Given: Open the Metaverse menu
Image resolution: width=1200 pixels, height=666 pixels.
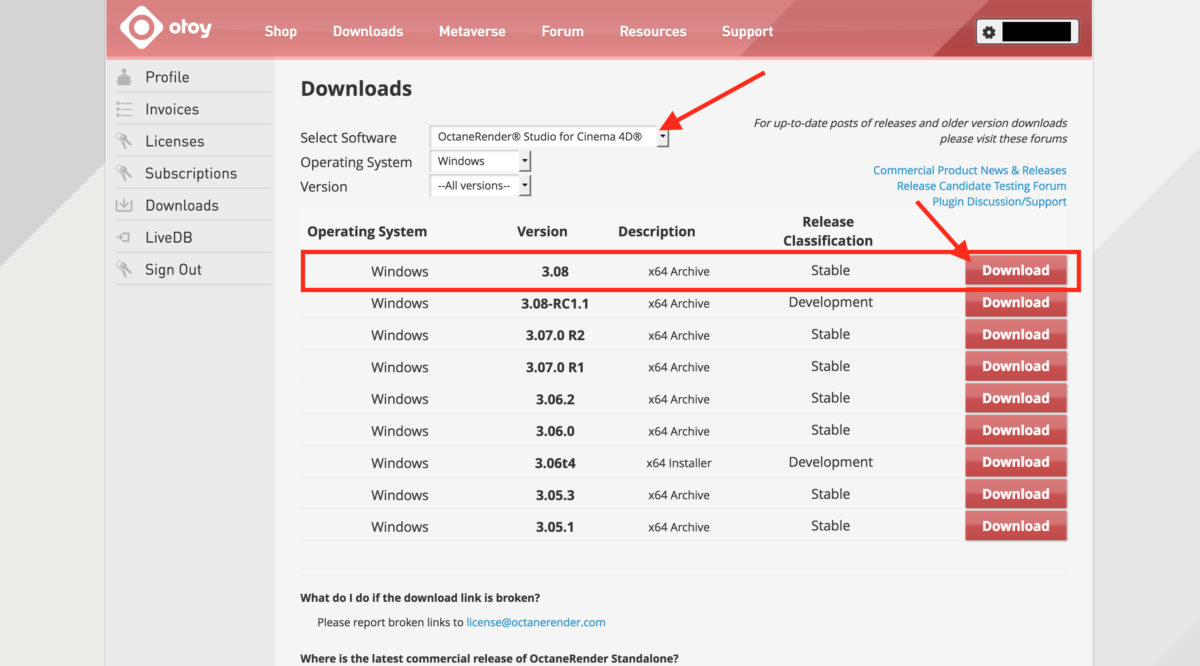Looking at the screenshot, I should [x=473, y=31].
